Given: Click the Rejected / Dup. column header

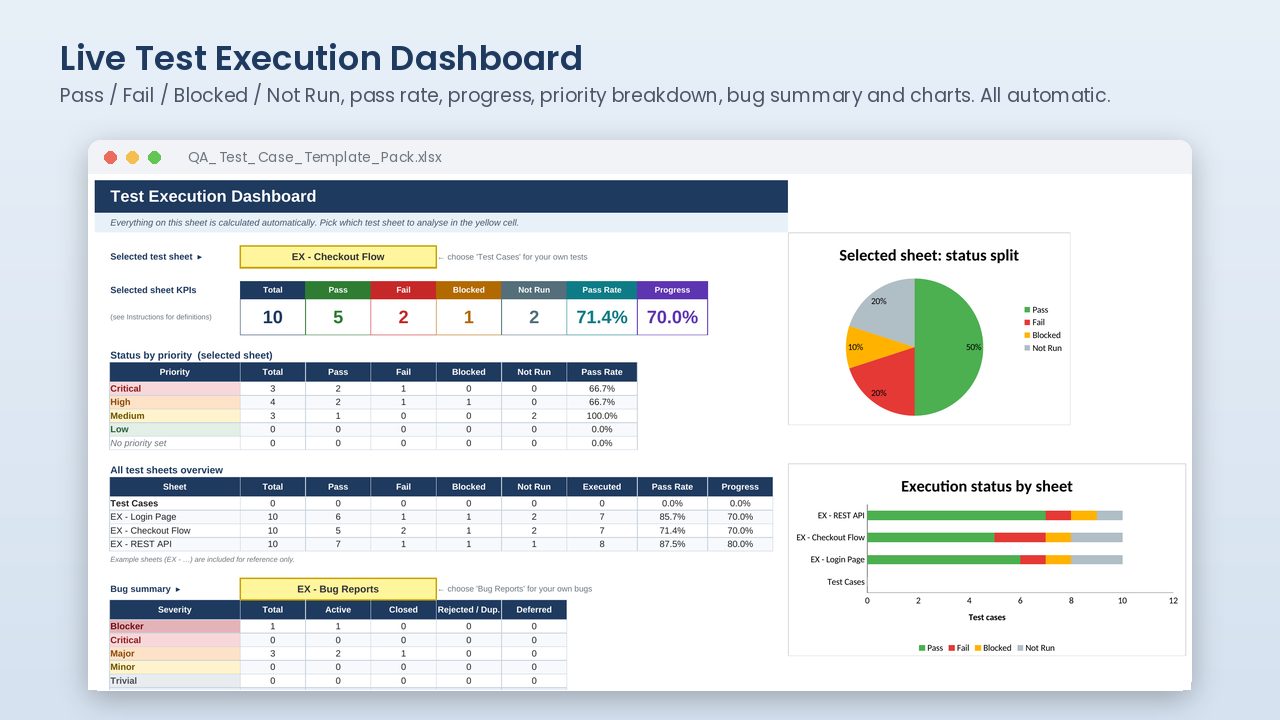Looking at the screenshot, I should (x=468, y=609).
